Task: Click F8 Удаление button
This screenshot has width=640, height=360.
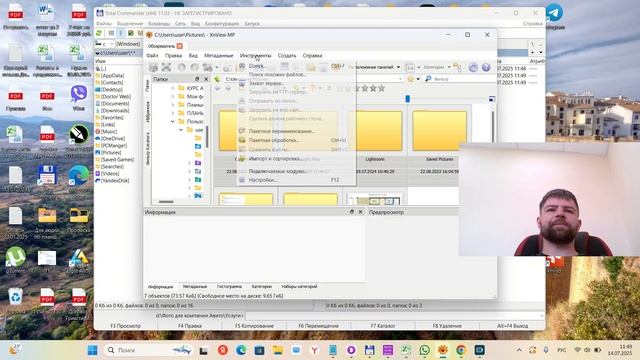Action: [x=447, y=326]
